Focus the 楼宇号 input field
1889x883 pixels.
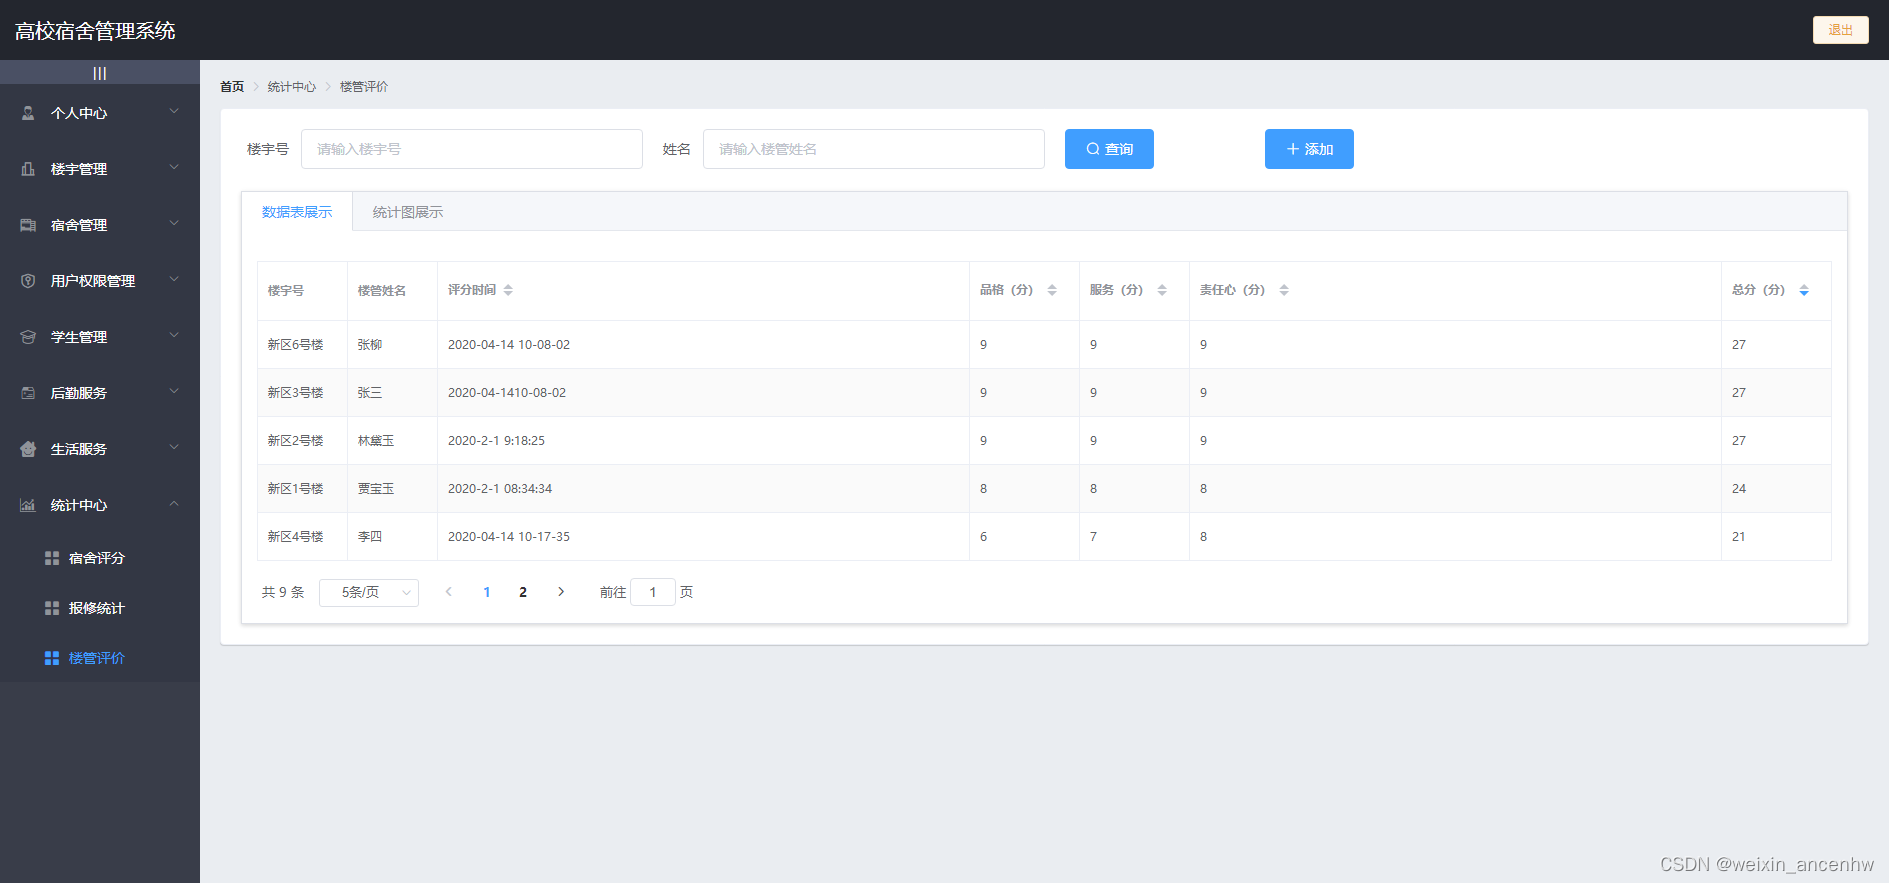coord(472,149)
